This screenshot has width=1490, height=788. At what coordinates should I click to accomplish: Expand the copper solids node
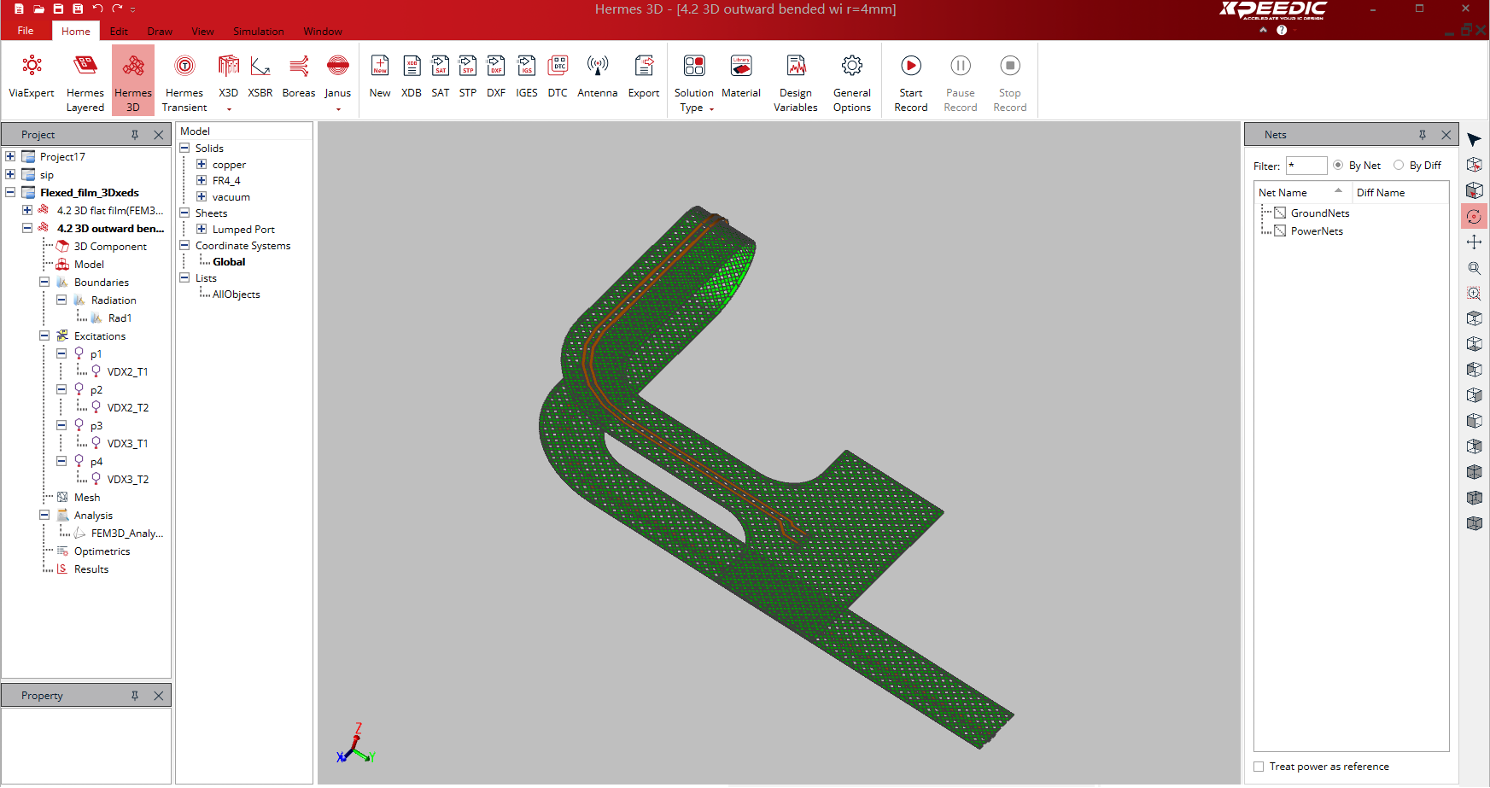(202, 165)
